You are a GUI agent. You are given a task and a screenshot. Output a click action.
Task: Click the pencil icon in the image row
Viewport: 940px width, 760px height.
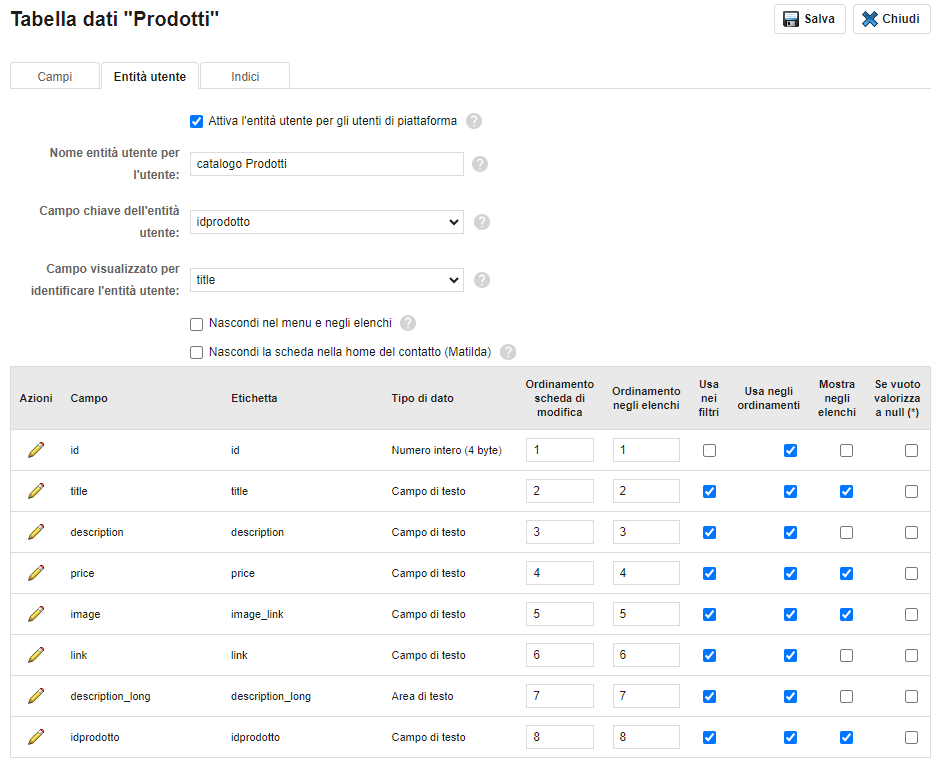(36, 614)
